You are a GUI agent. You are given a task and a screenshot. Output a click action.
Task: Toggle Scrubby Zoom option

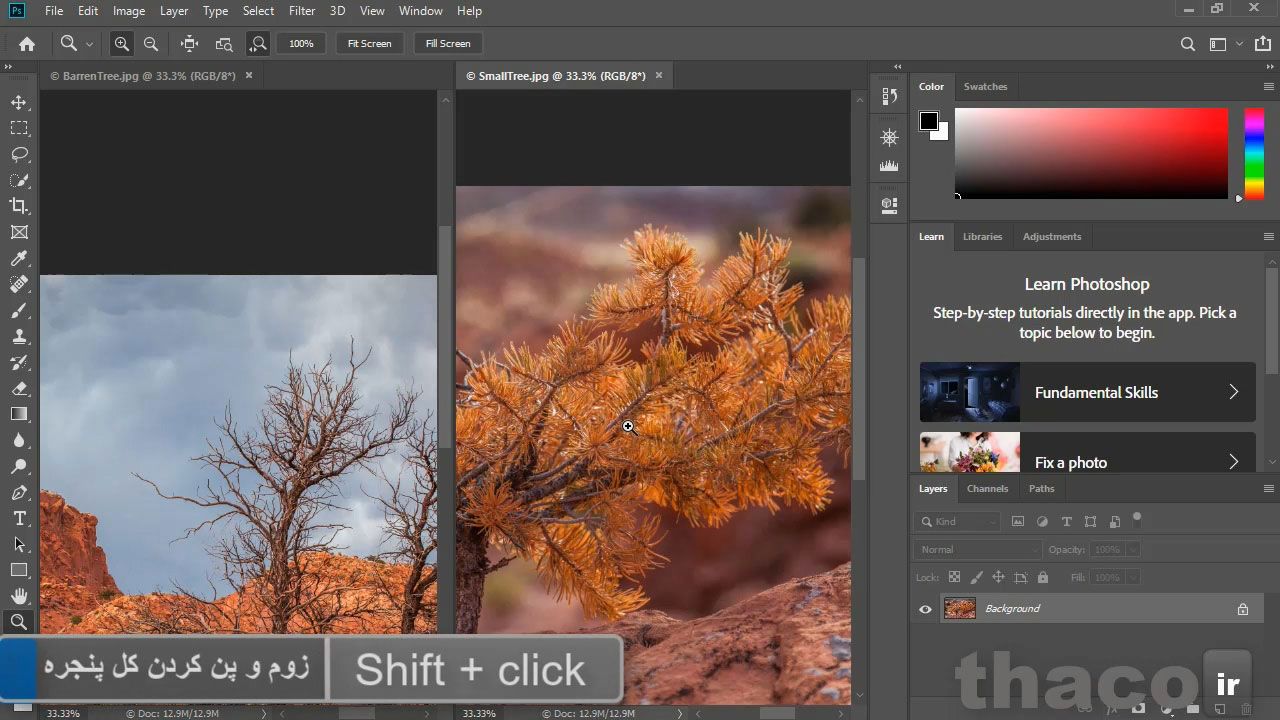coord(258,43)
